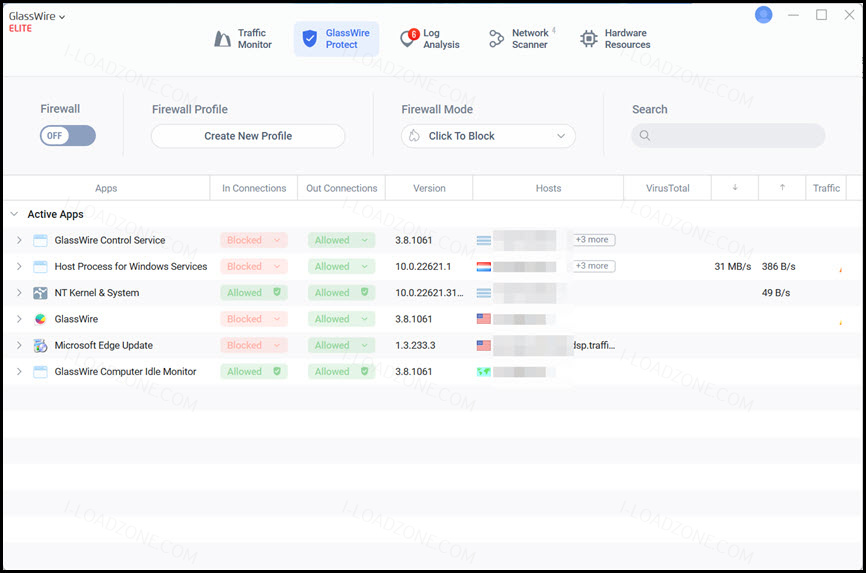Click host icon in GlassWire Control Service row
Viewport: 866px width, 573px height.
484,240
